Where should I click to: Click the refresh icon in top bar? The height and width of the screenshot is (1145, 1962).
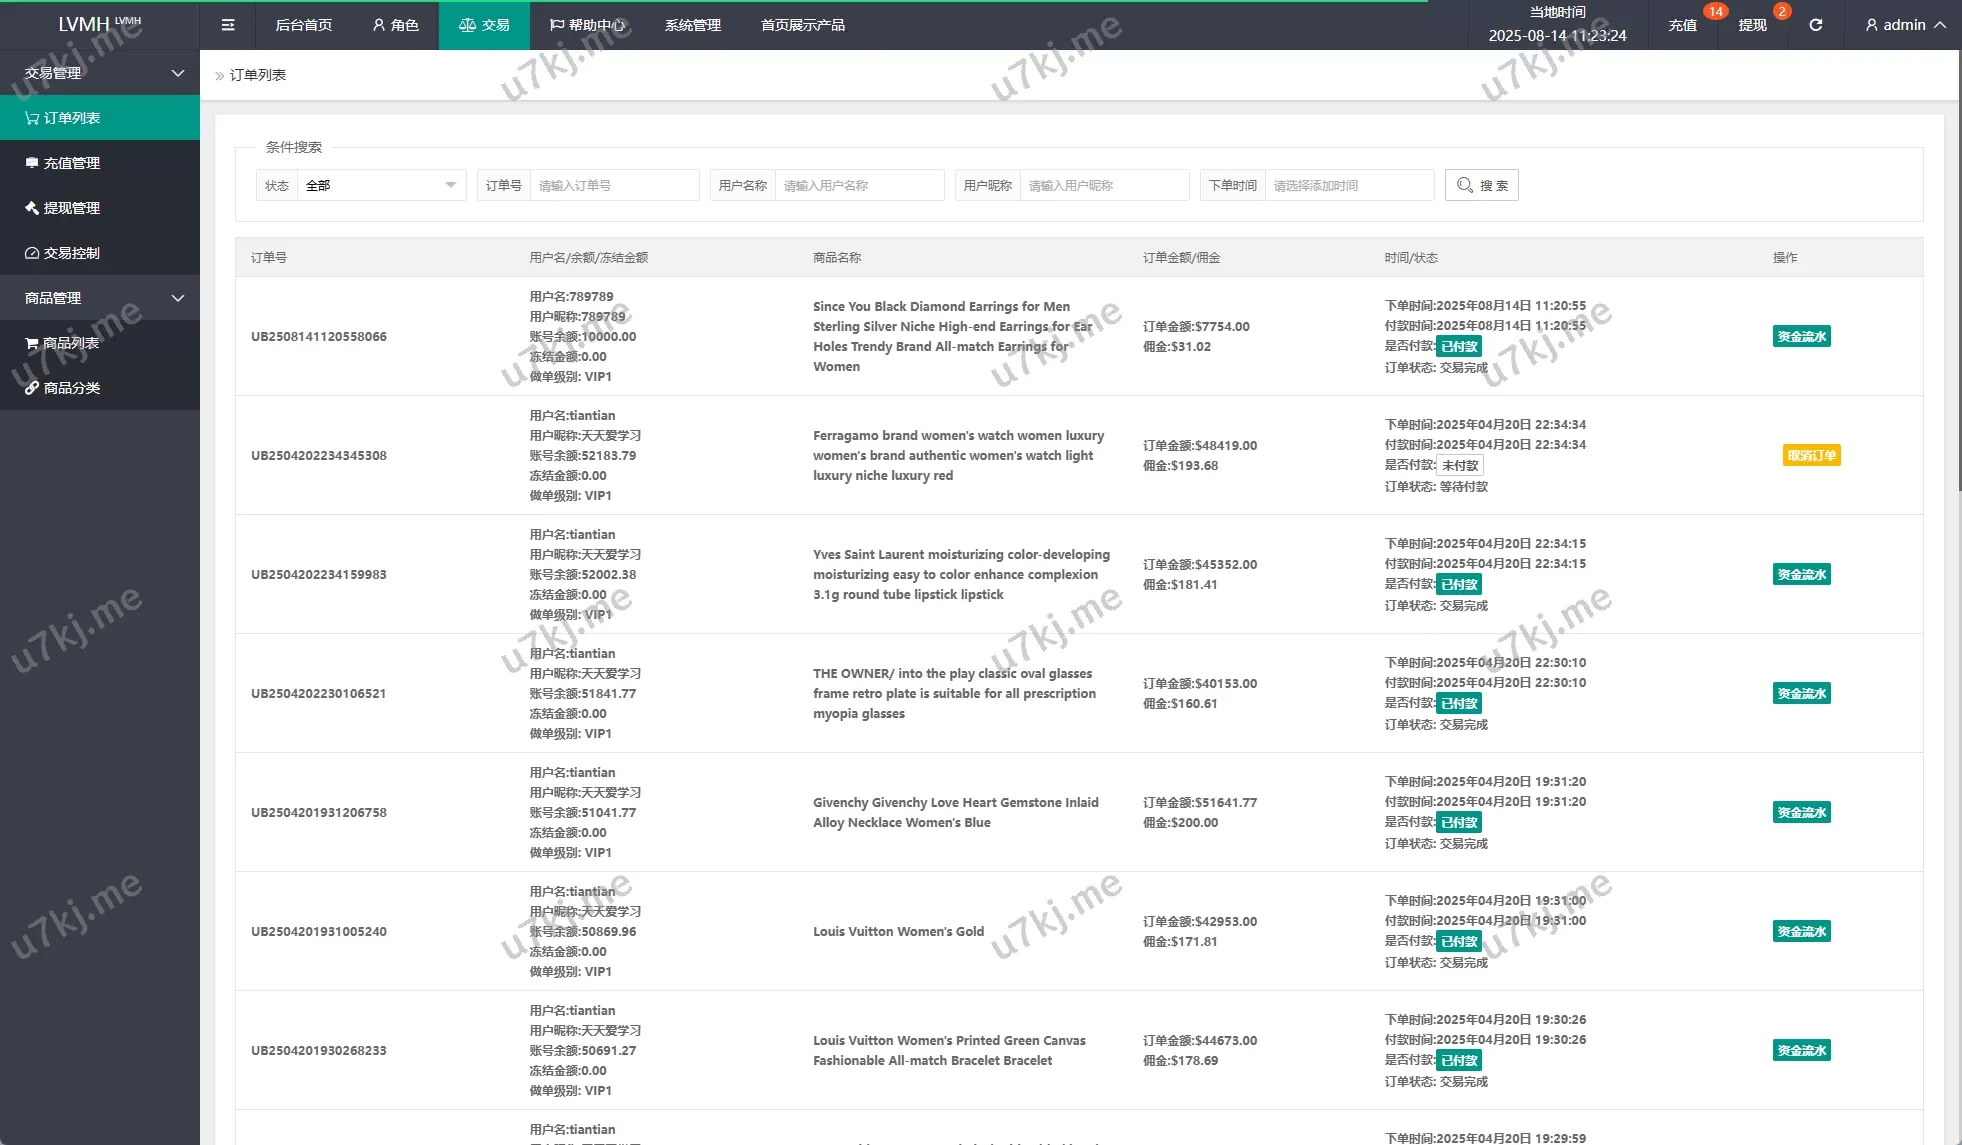(1815, 25)
